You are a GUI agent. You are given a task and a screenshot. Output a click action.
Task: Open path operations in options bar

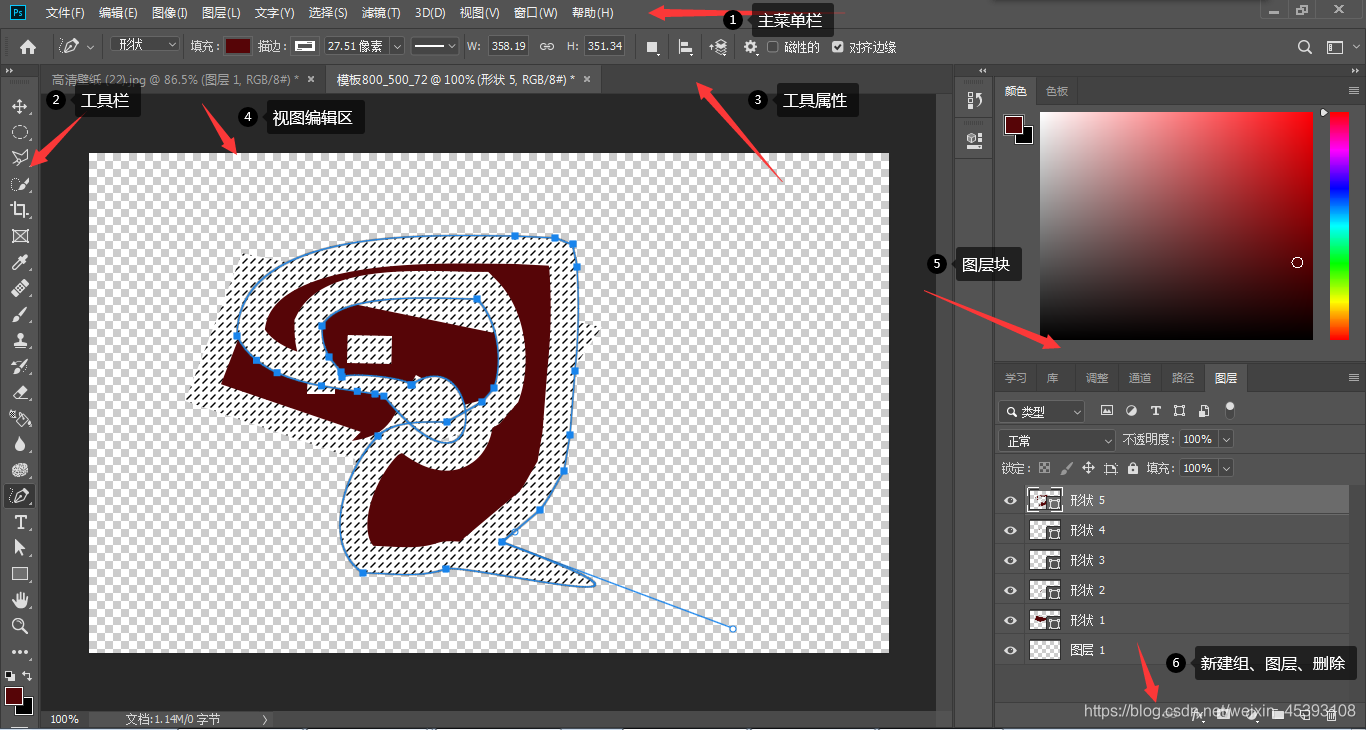[652, 46]
